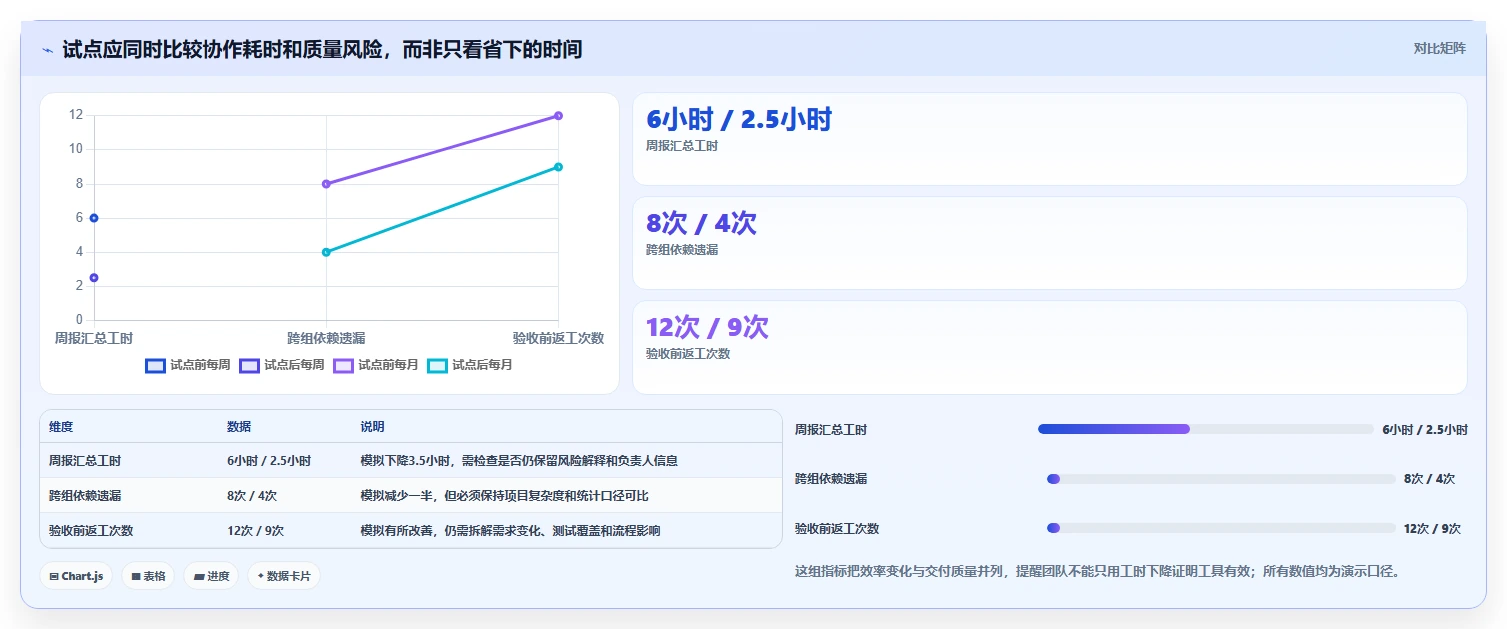Image resolution: width=1507 pixels, height=629 pixels.
Task: Click the header title 试点应同时比较协作耗时和质量风险
Action: click(322, 49)
